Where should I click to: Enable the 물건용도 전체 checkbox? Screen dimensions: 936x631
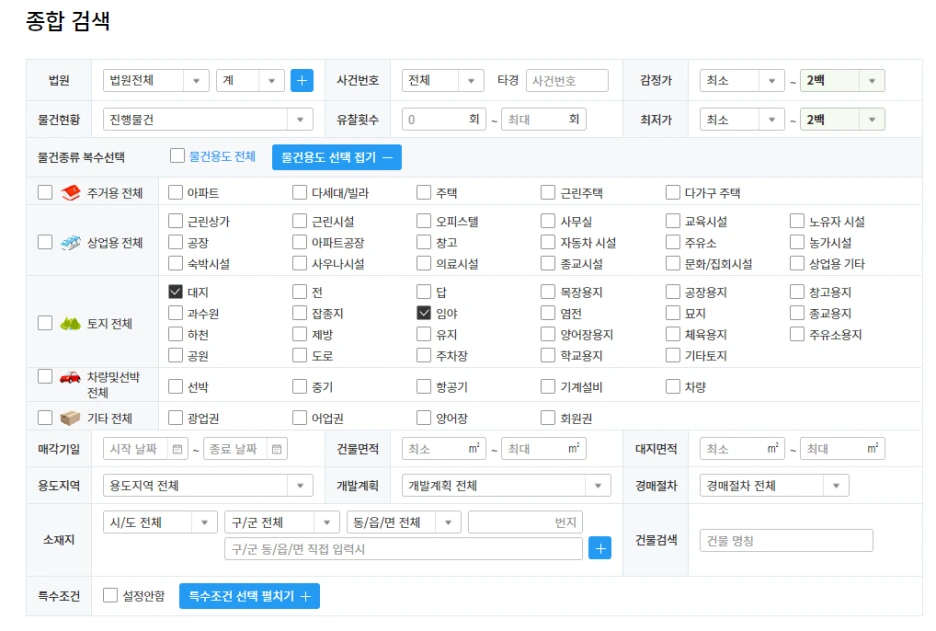(x=175, y=156)
